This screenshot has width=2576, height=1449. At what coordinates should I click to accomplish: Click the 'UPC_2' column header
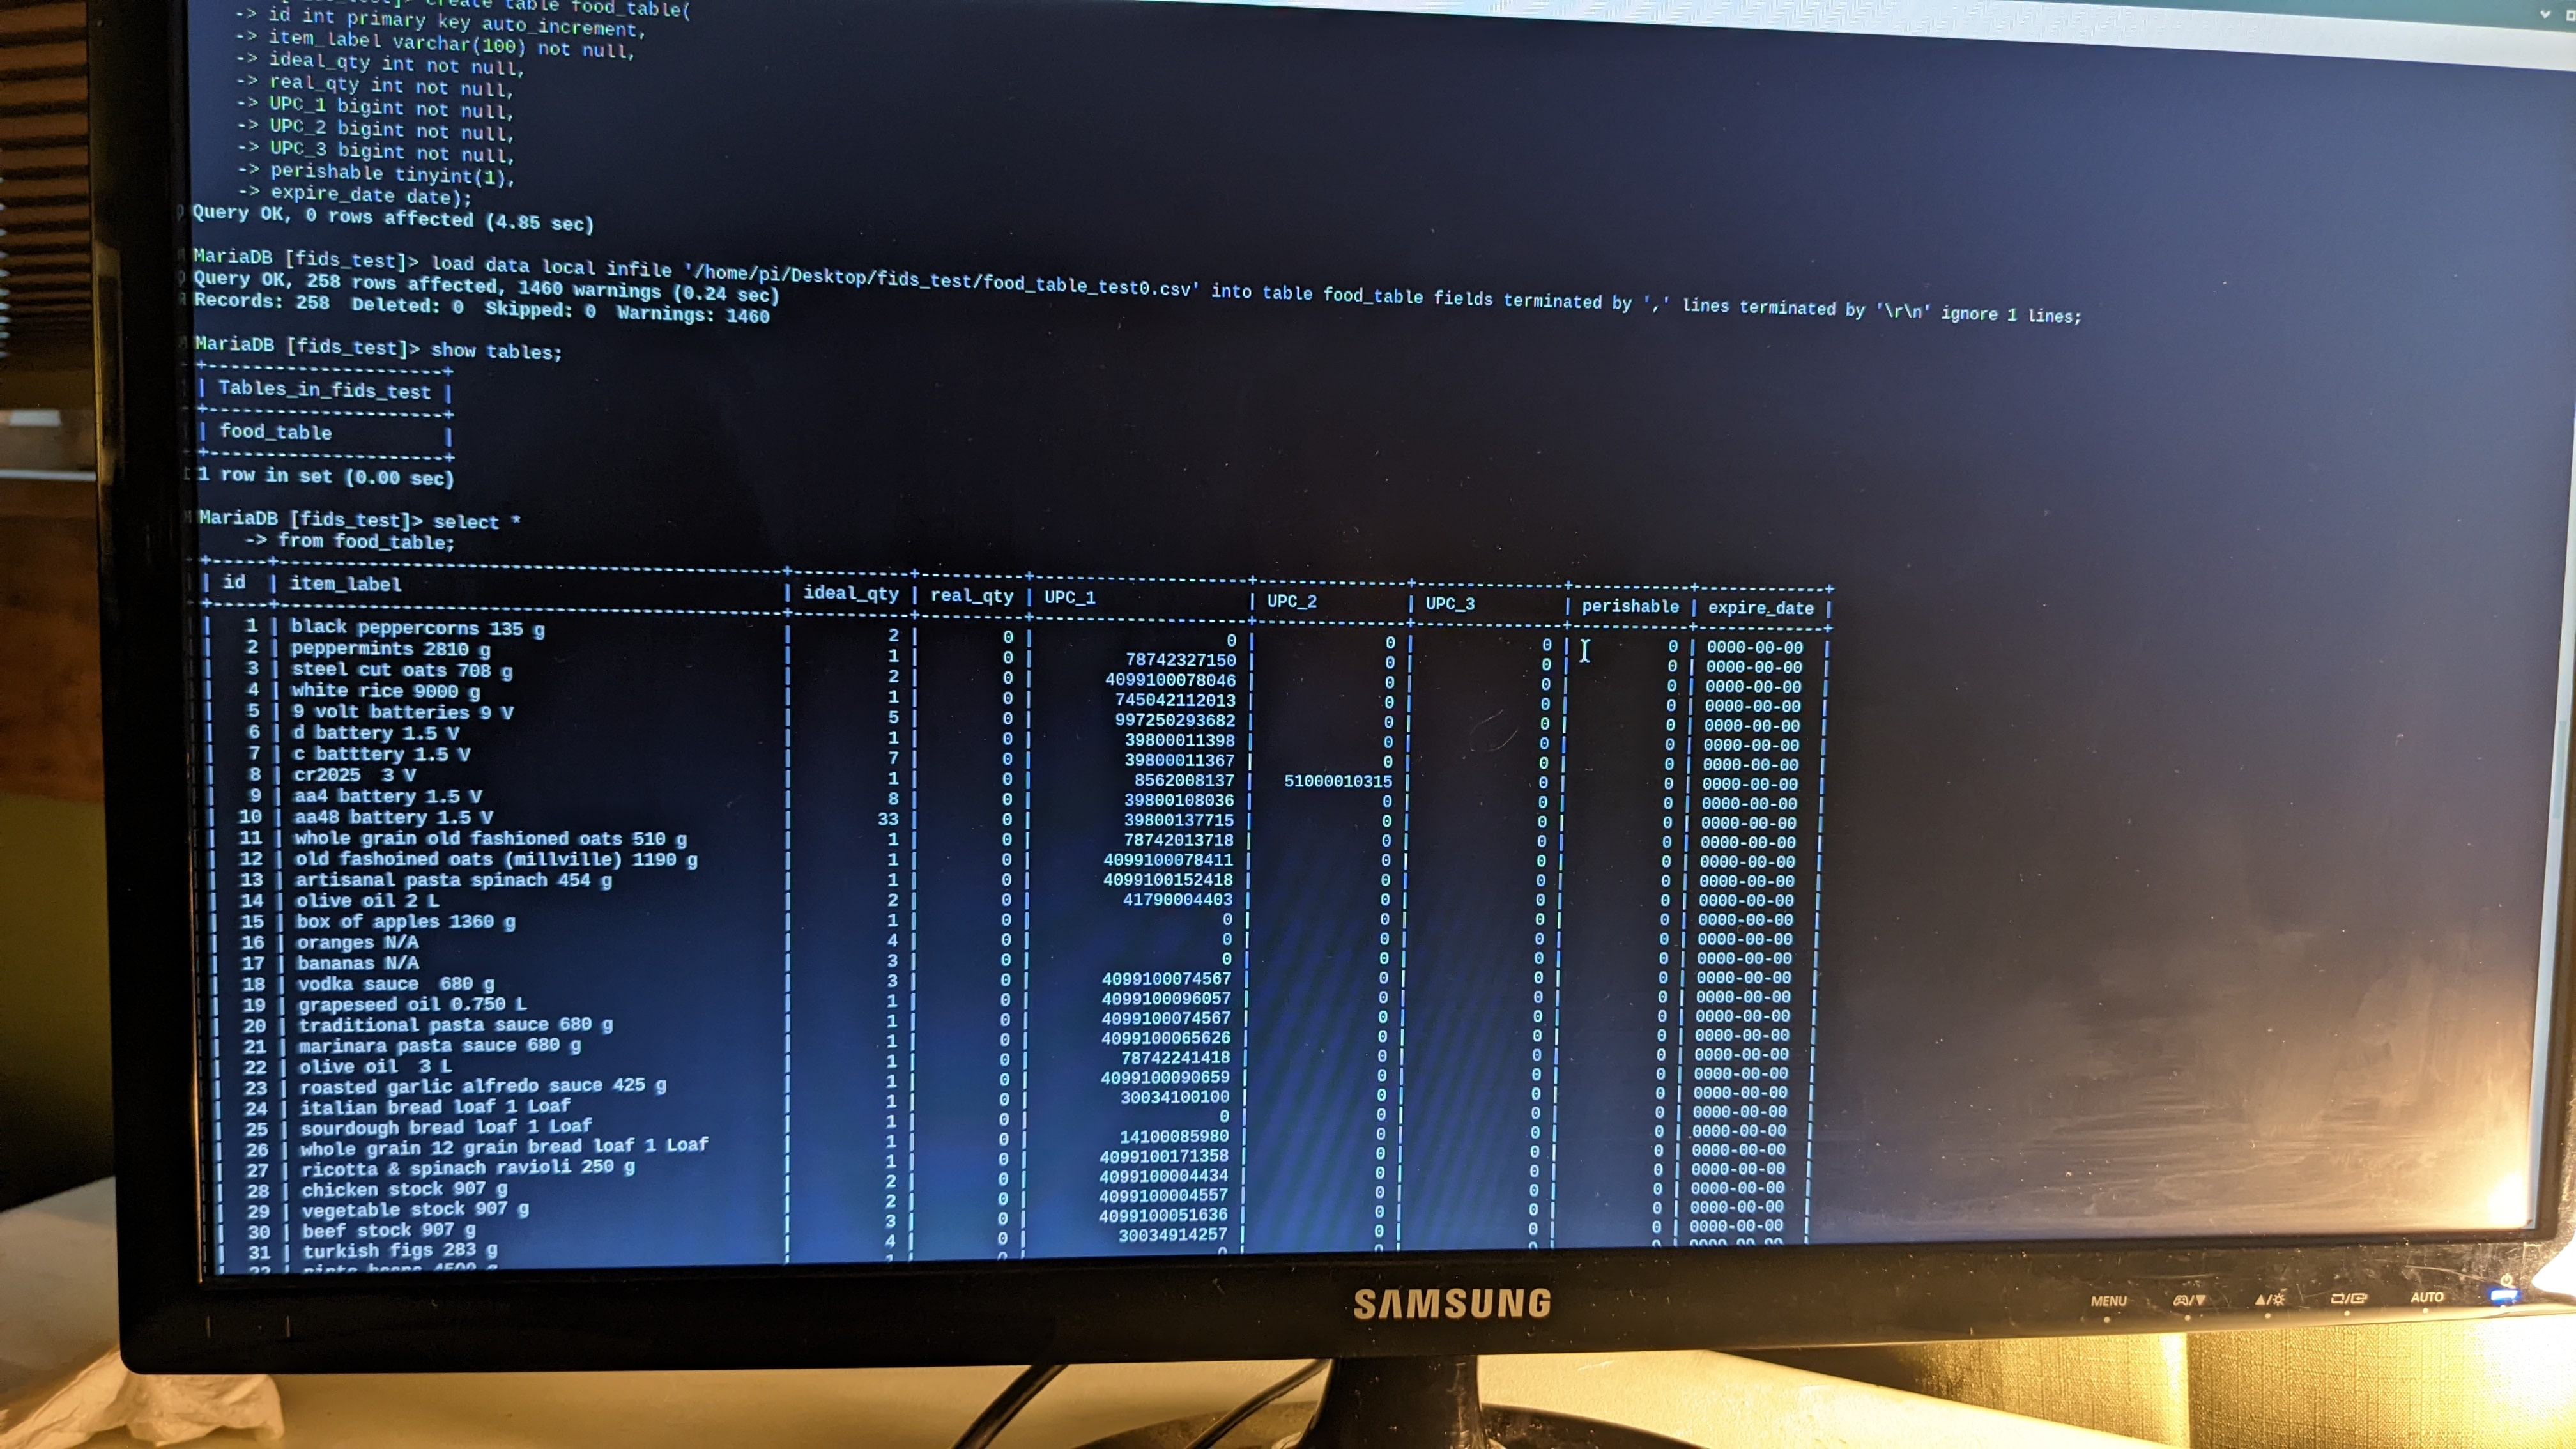pos(1291,601)
